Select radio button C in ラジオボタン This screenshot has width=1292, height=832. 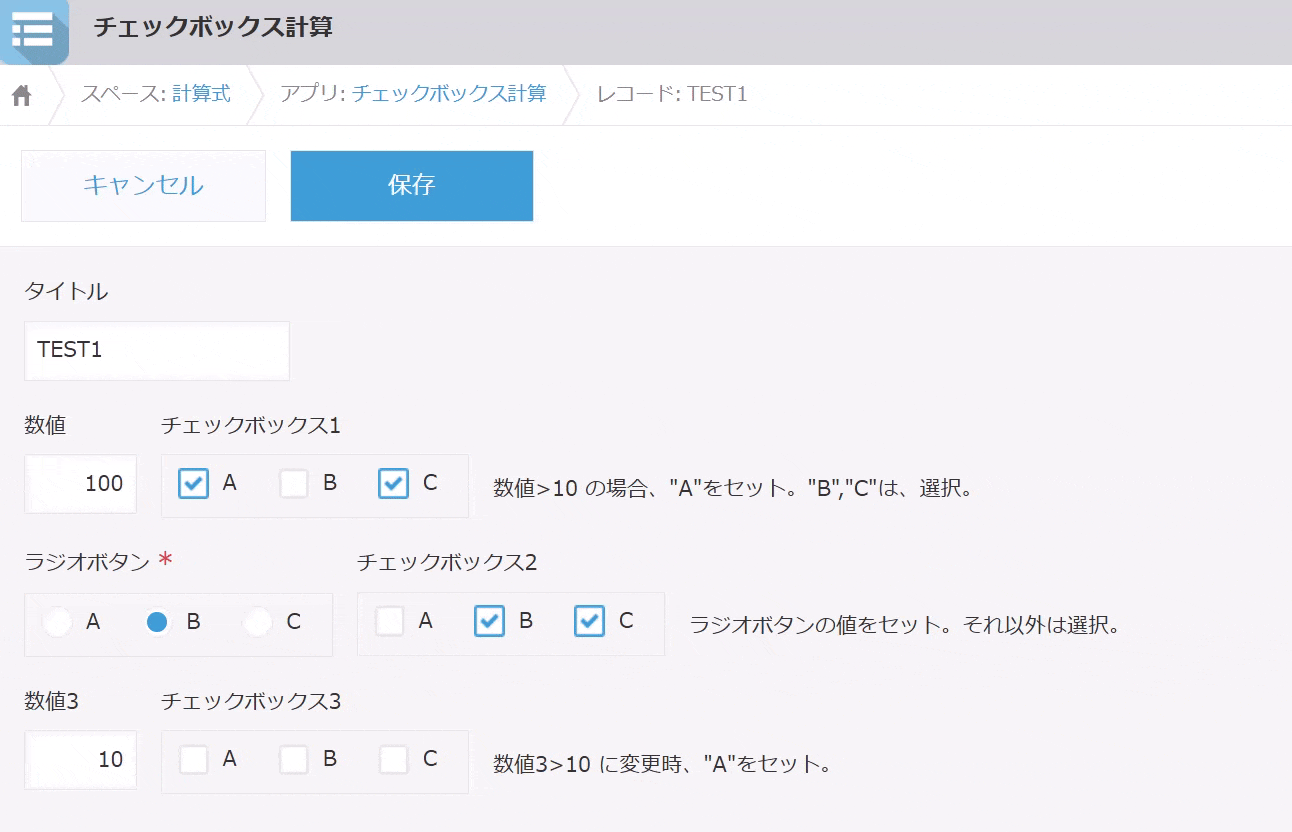pos(258,622)
